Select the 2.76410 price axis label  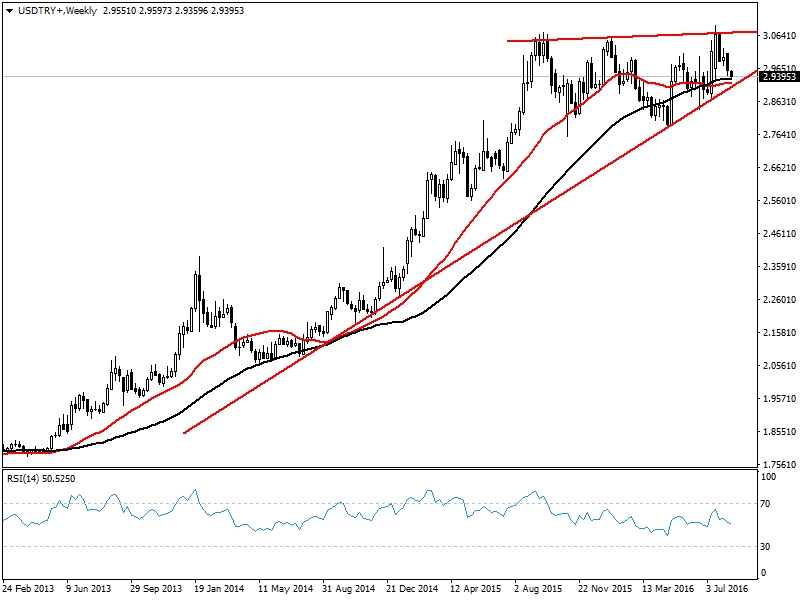click(x=780, y=135)
